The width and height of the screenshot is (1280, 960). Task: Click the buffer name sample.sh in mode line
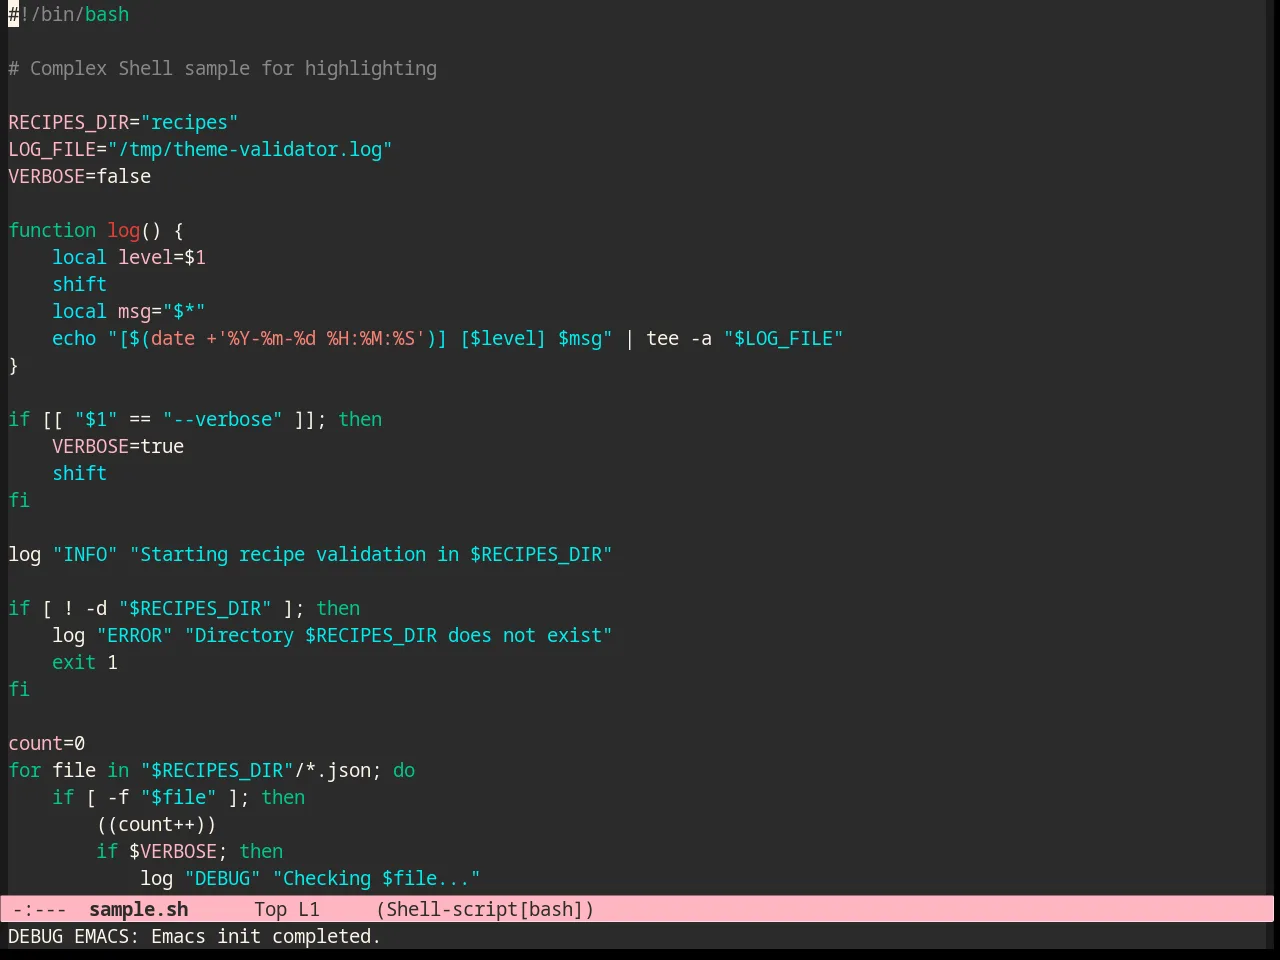(139, 909)
